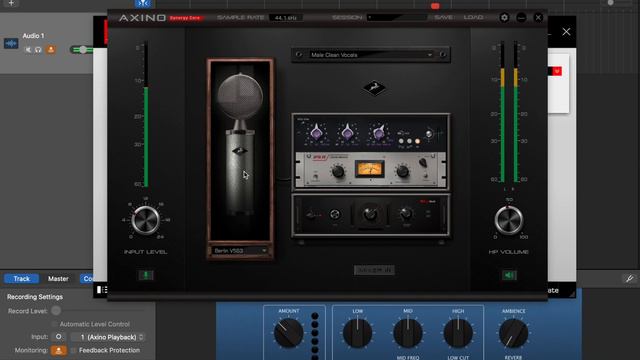Click the wrench tool icon at right
The image size is (640, 360).
pyautogui.click(x=629, y=279)
